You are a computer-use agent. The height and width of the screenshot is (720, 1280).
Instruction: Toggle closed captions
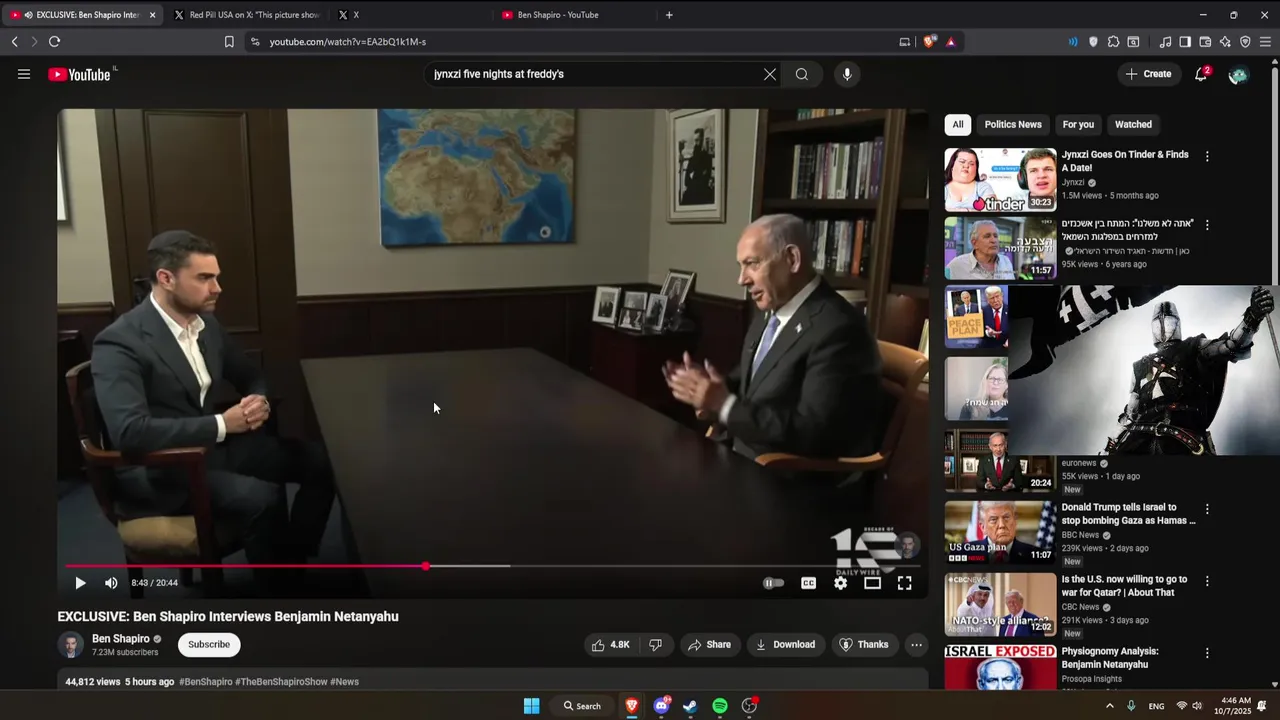pos(808,583)
